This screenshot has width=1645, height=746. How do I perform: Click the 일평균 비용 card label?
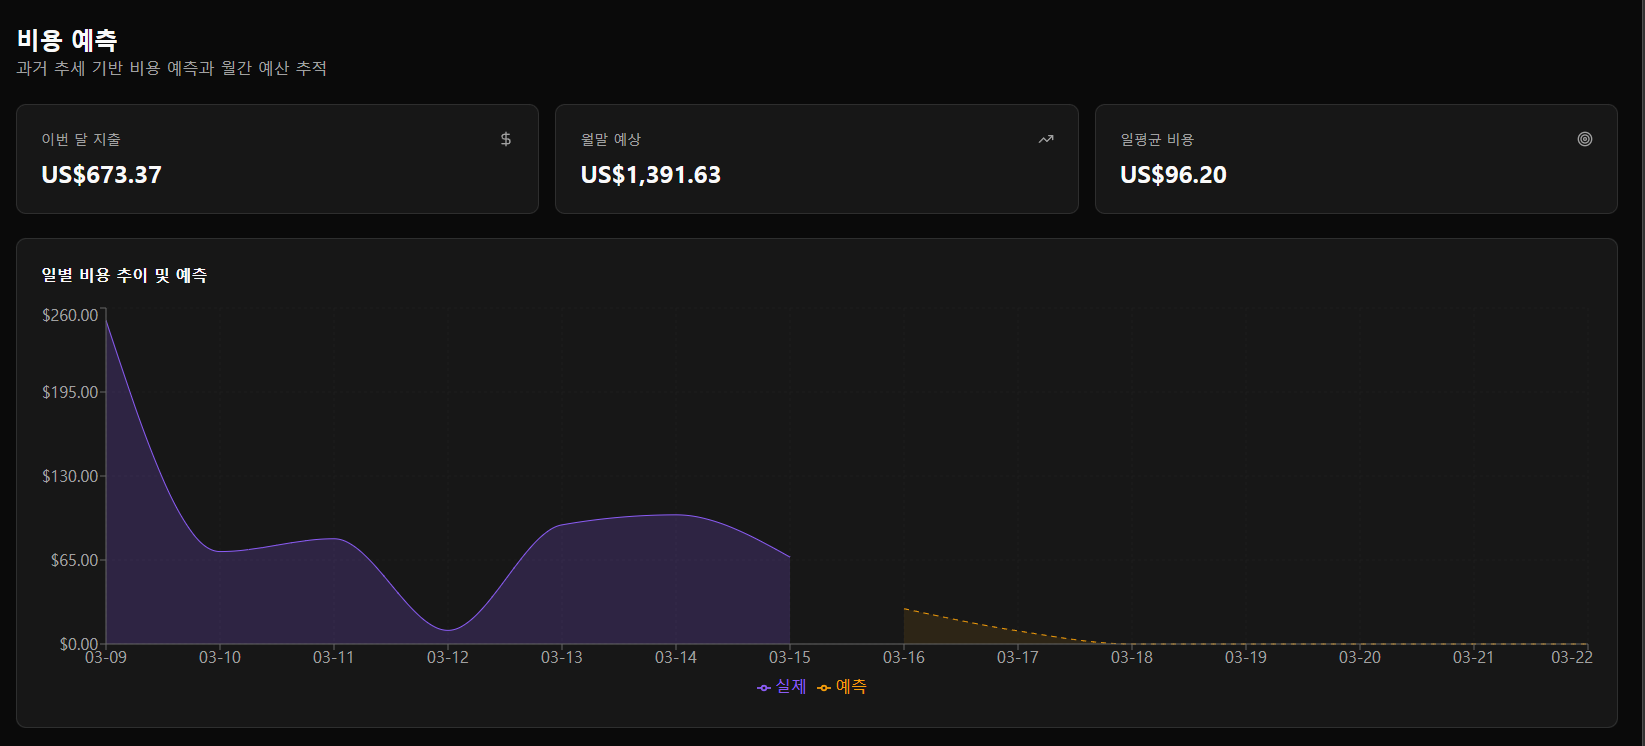(1157, 139)
